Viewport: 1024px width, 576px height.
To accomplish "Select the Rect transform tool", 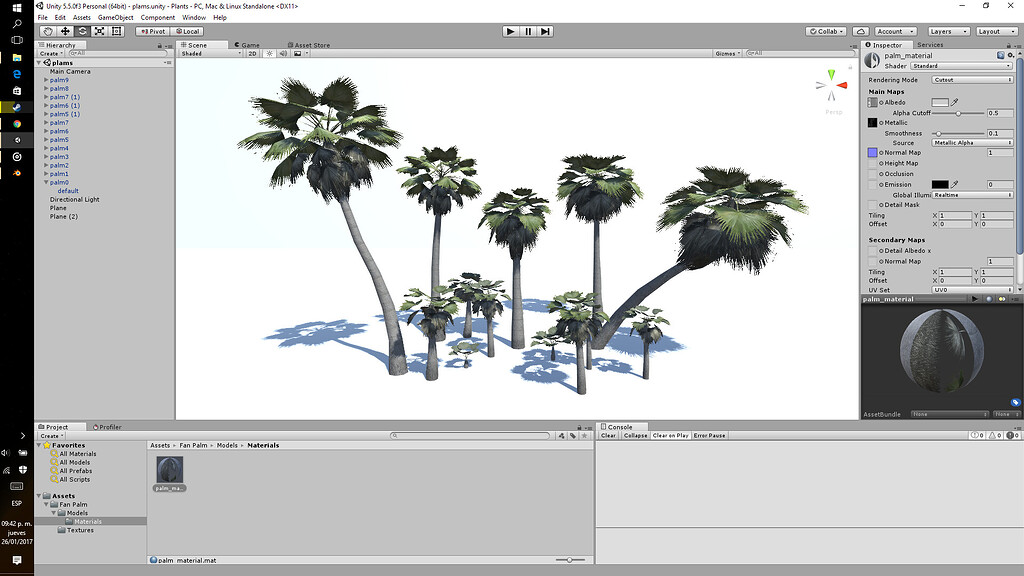I will pyautogui.click(x=117, y=31).
